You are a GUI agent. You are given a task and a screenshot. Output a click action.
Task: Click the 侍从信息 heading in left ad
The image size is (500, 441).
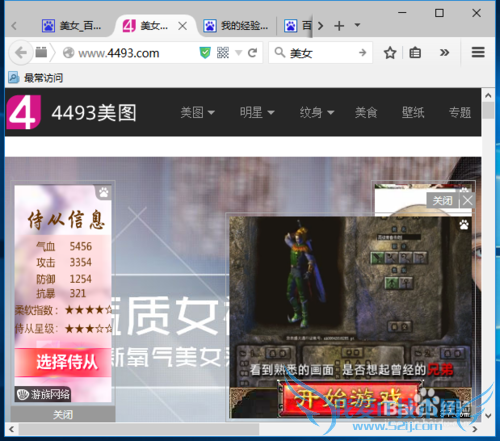pyautogui.click(x=66, y=219)
